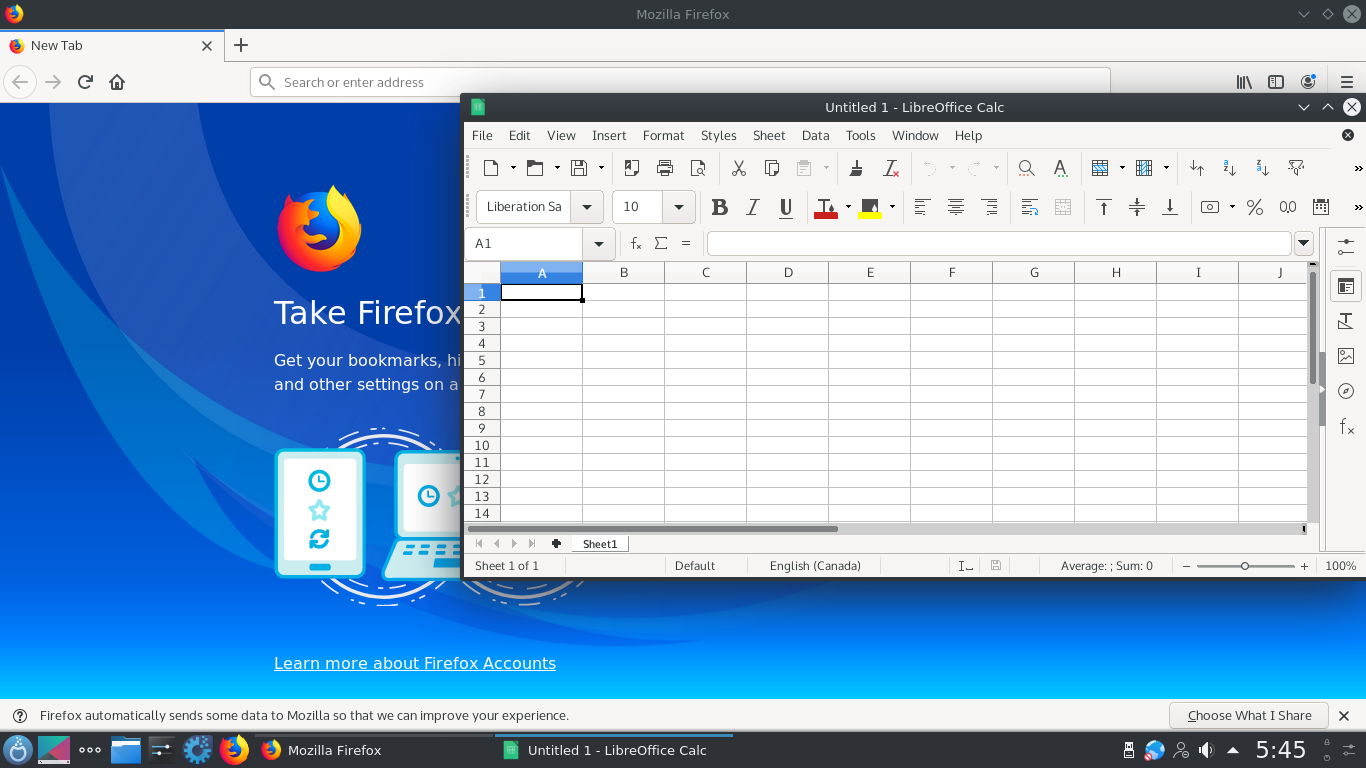Save the spreadsheet with the Save icon
This screenshot has height=768, width=1366.
(x=579, y=168)
